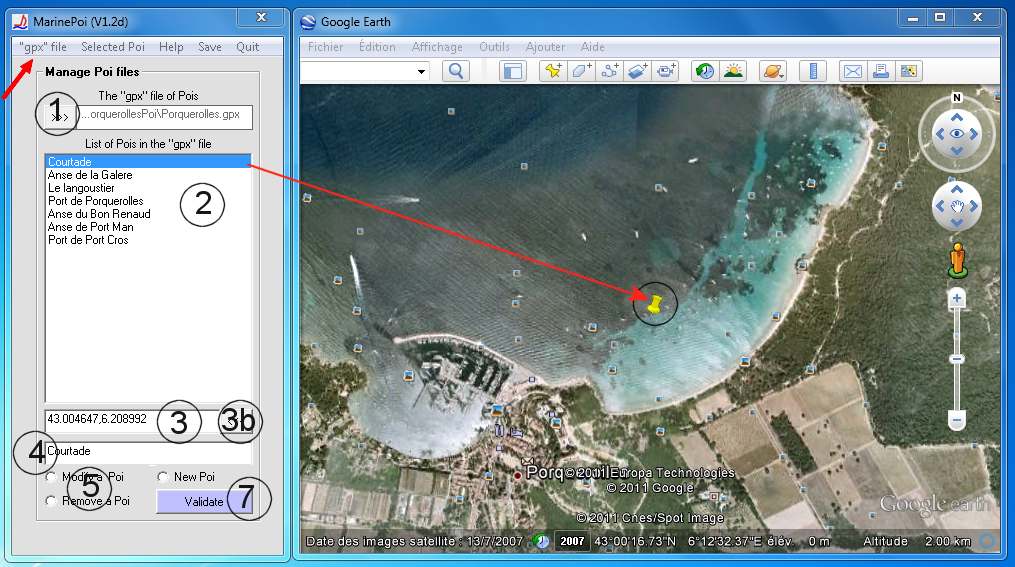This screenshot has width=1015, height=567.
Task: Toggle sunlight across the landscape
Action: (733, 71)
